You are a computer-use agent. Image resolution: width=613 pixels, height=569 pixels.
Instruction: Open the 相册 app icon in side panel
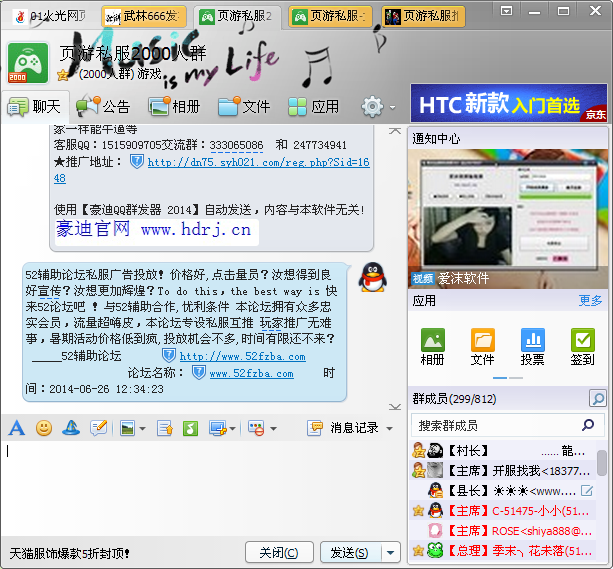click(x=432, y=346)
